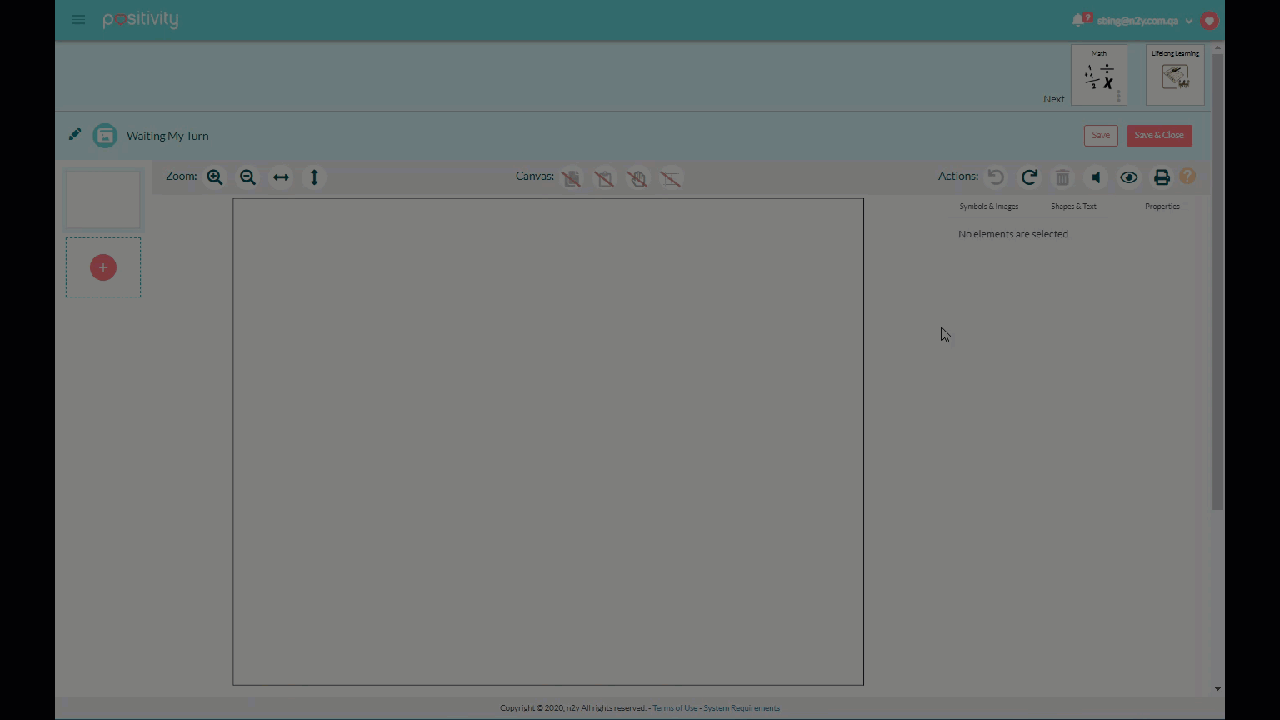Open the hamburger navigation menu
This screenshot has width=1280, height=720.
click(x=78, y=20)
